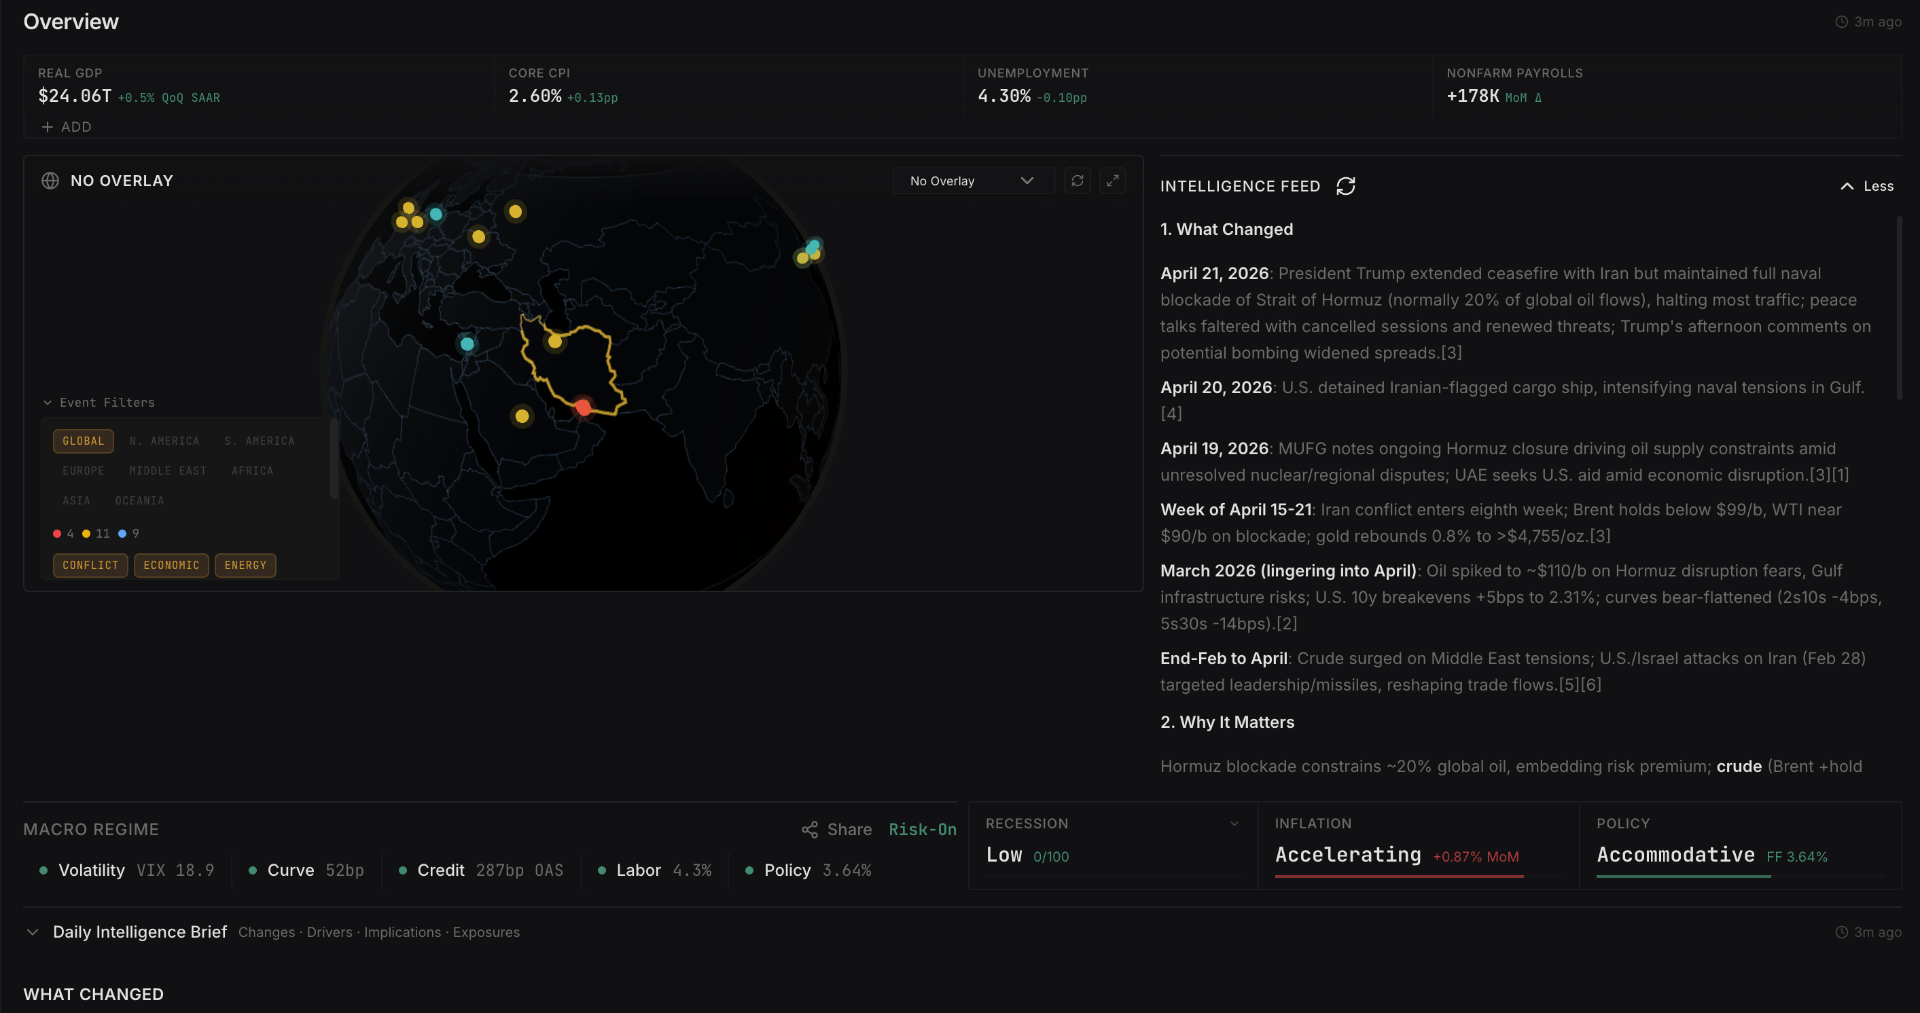Click the Volatility VIX 18.9 indicator
The width and height of the screenshot is (1920, 1013).
click(127, 871)
